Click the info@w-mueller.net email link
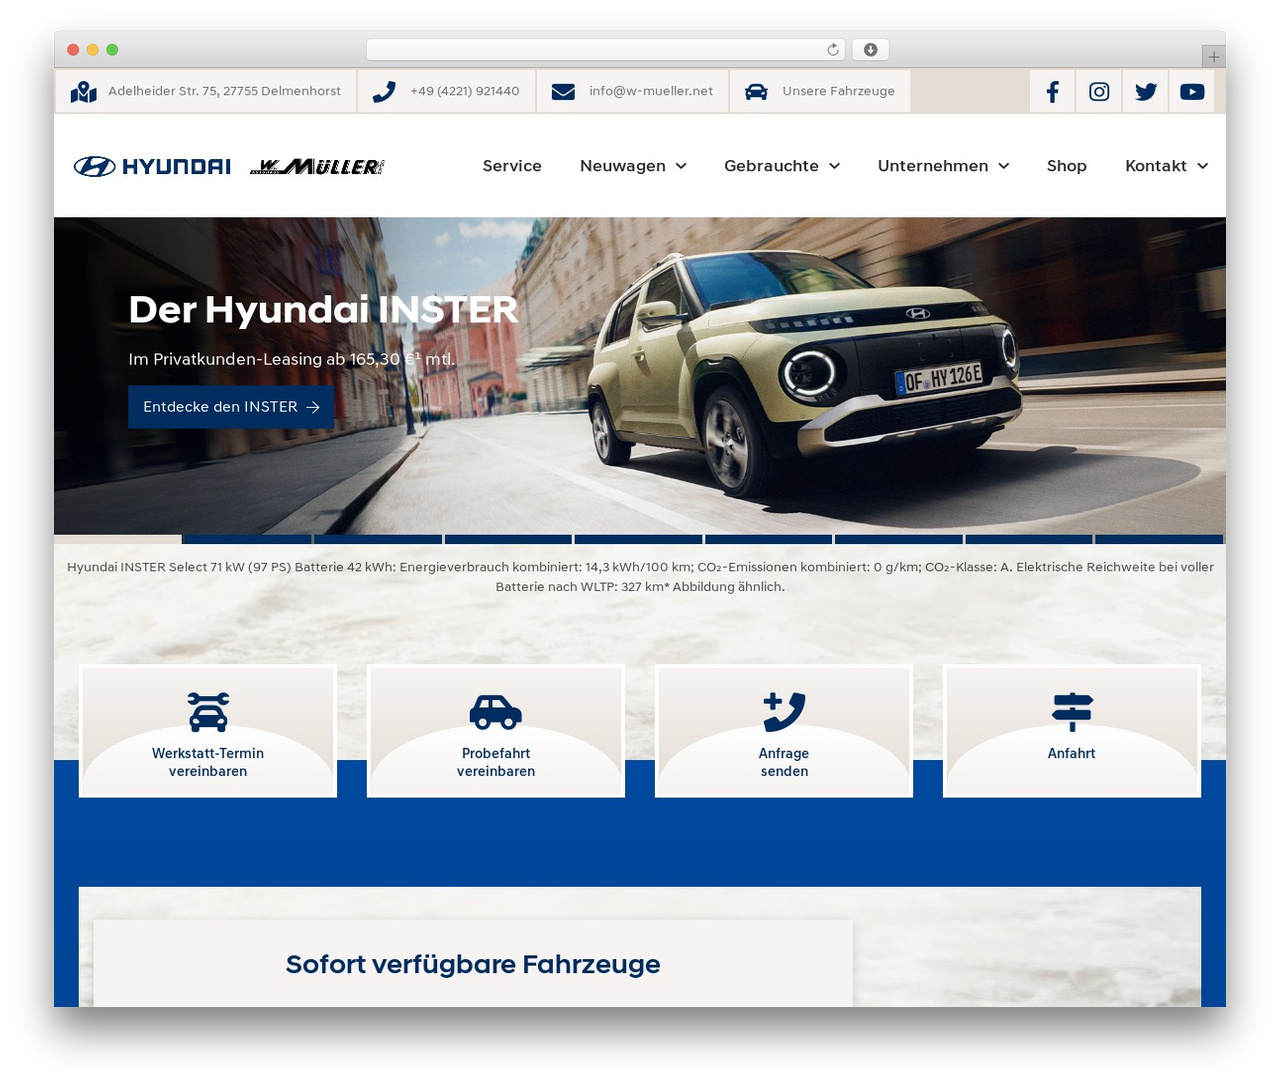 (651, 91)
